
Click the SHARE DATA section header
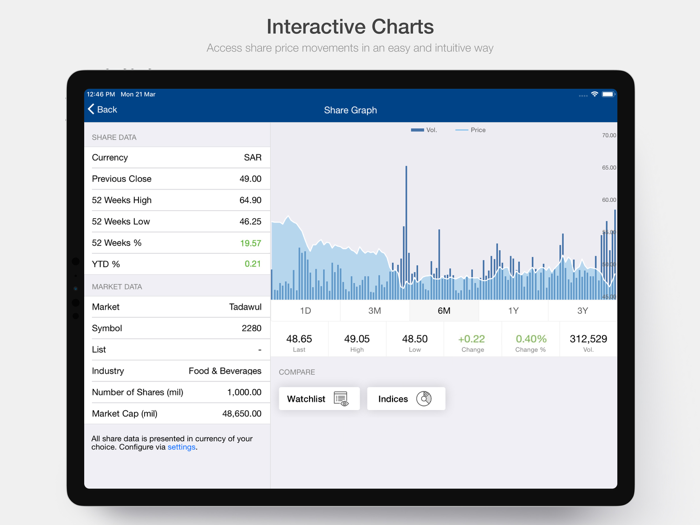pyautogui.click(x=114, y=138)
